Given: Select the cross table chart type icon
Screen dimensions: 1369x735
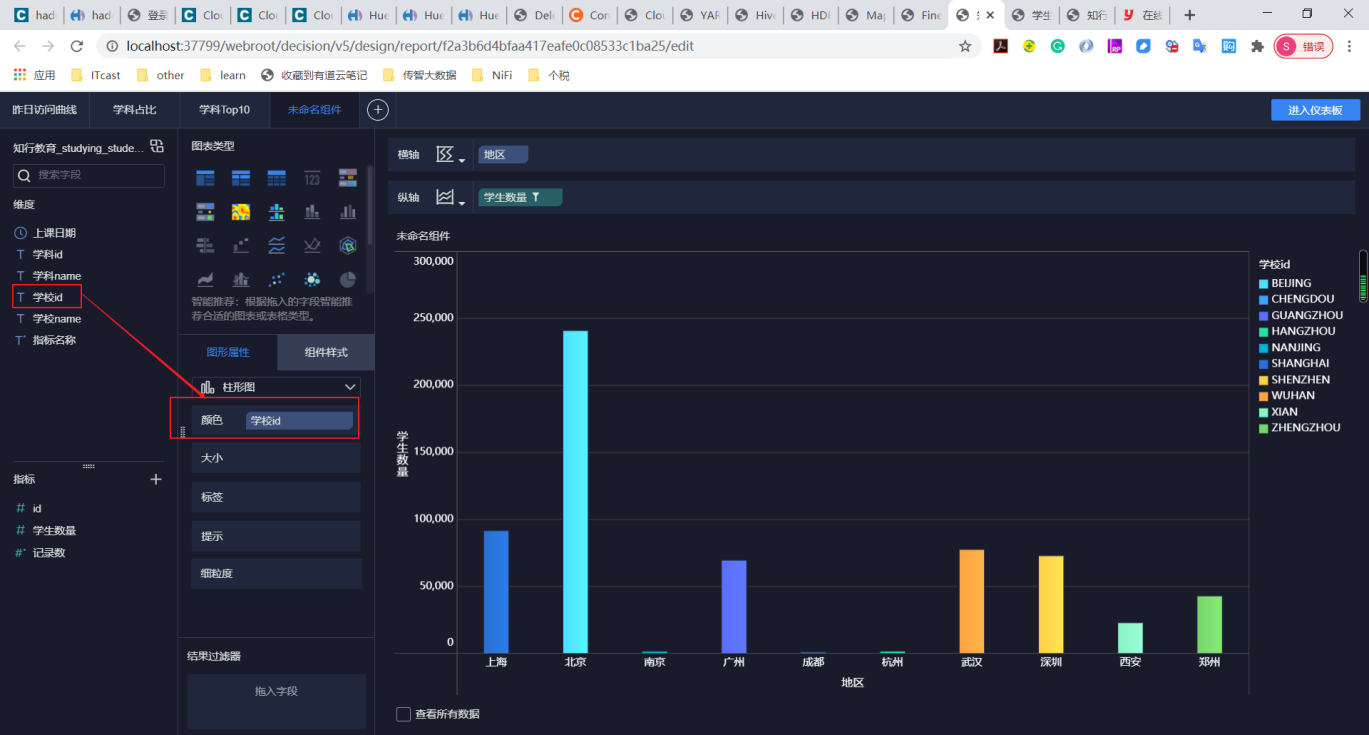Looking at the screenshot, I should (x=241, y=179).
